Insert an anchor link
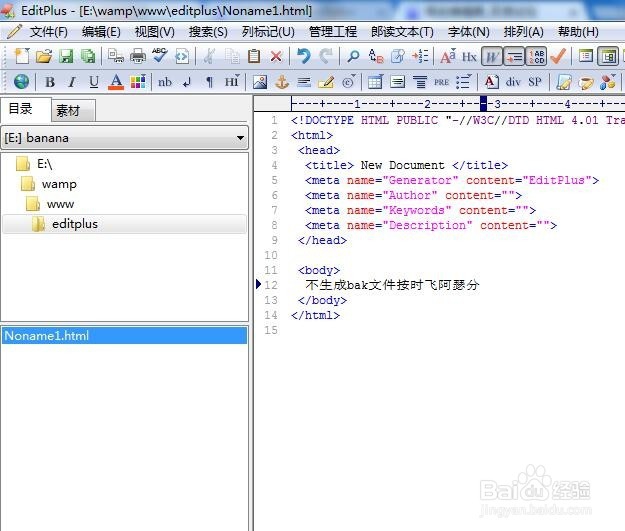The image size is (625, 531). click(282, 82)
